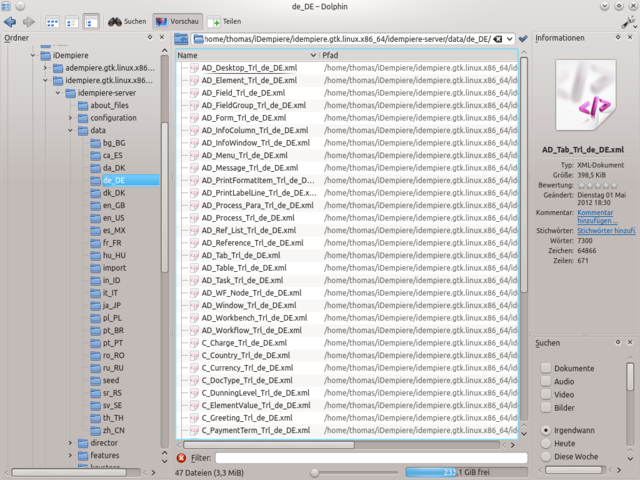Screen dimensions: 640x480
Task: Close the Informationen panel
Action: click(631, 38)
